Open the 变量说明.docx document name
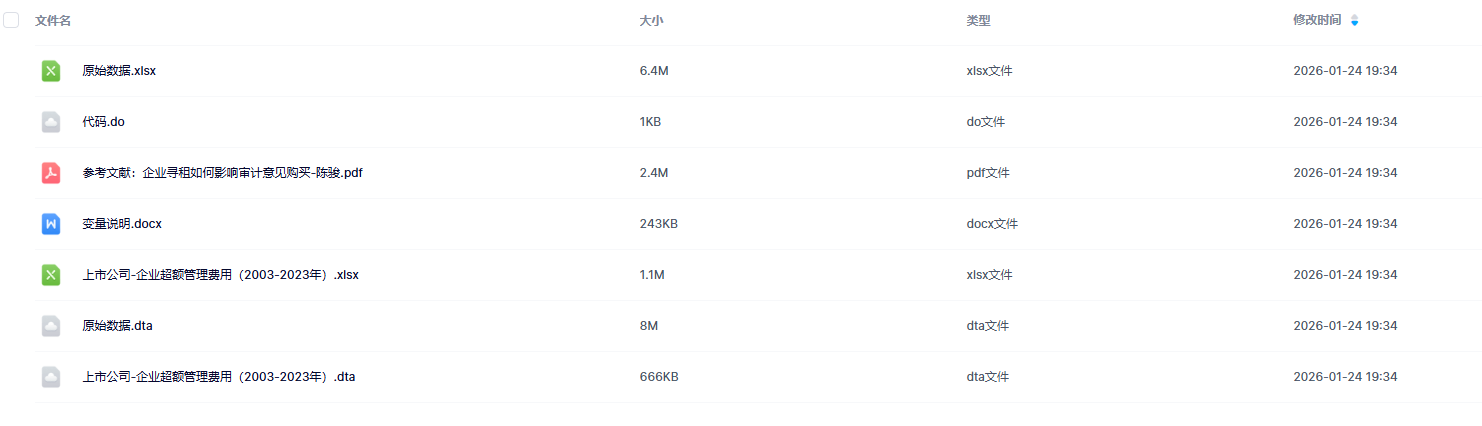The width and height of the screenshot is (1482, 426). [122, 224]
